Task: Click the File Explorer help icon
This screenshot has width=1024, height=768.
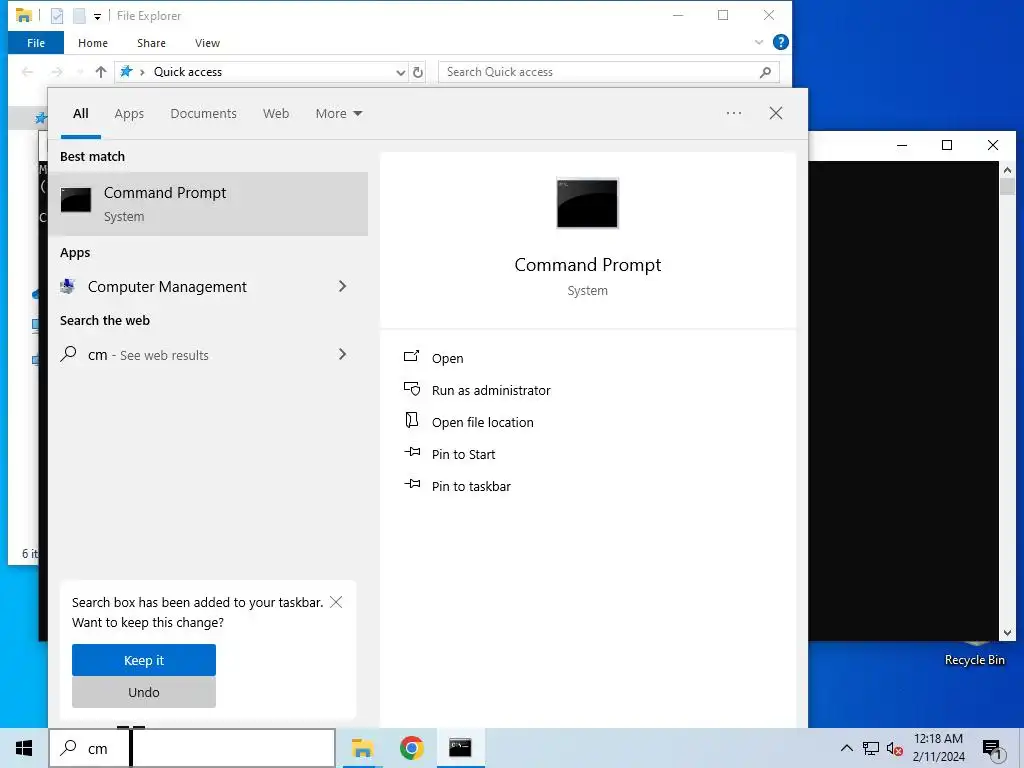Action: click(x=780, y=42)
